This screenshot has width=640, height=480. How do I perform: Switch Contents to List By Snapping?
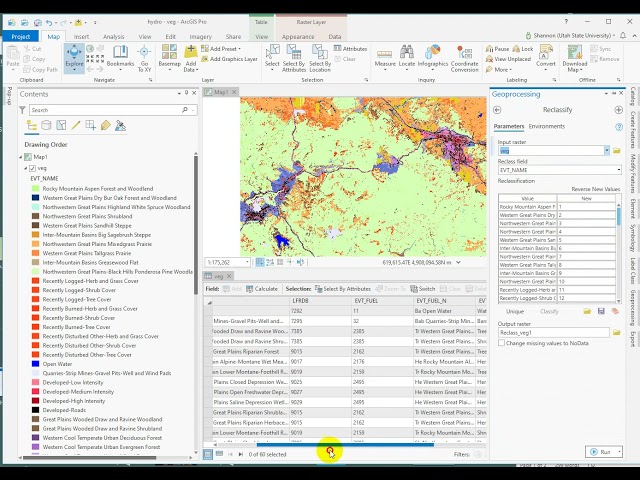(x=91, y=125)
